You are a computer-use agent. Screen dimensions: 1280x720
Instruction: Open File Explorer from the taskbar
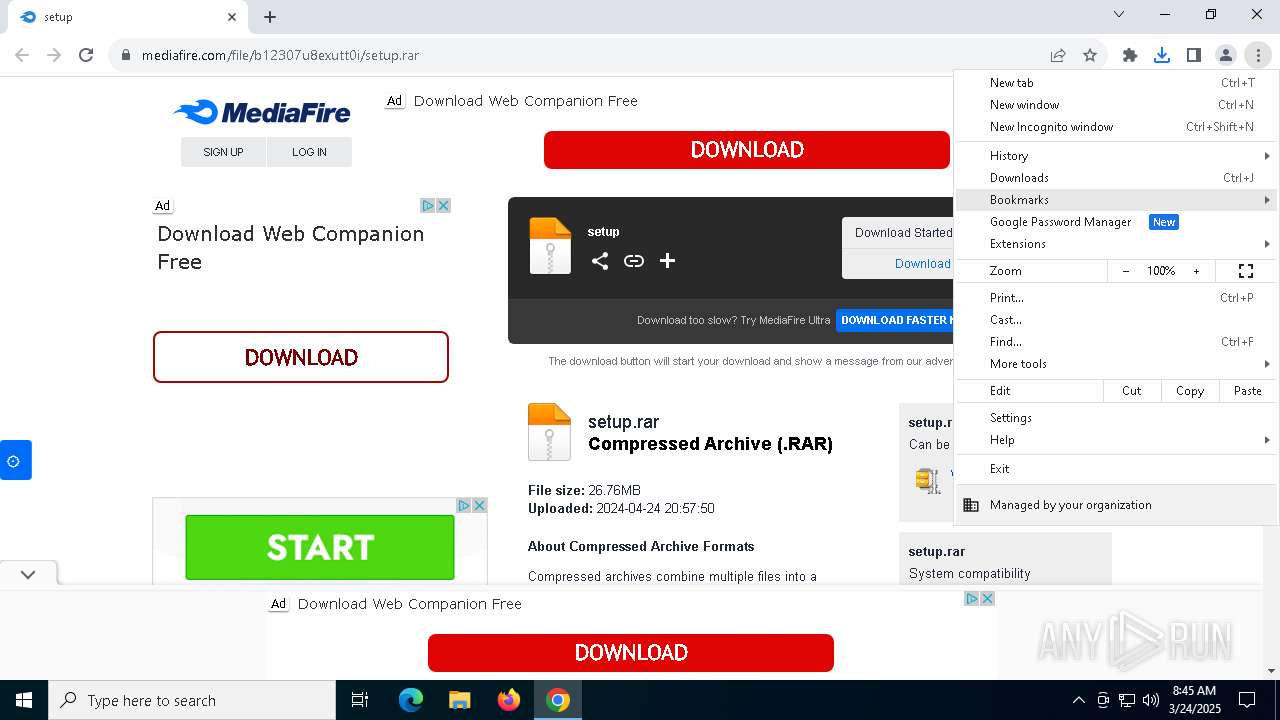pyautogui.click(x=459, y=700)
